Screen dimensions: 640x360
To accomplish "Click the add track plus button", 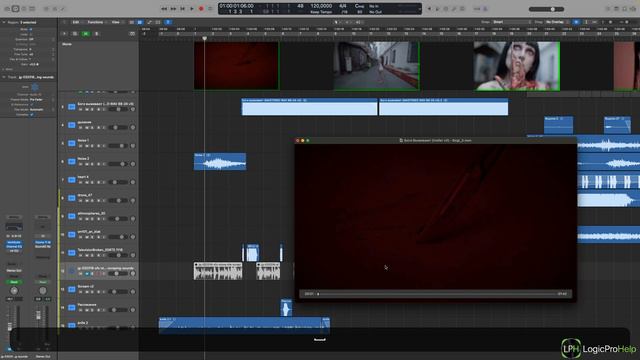I will coord(64,33).
